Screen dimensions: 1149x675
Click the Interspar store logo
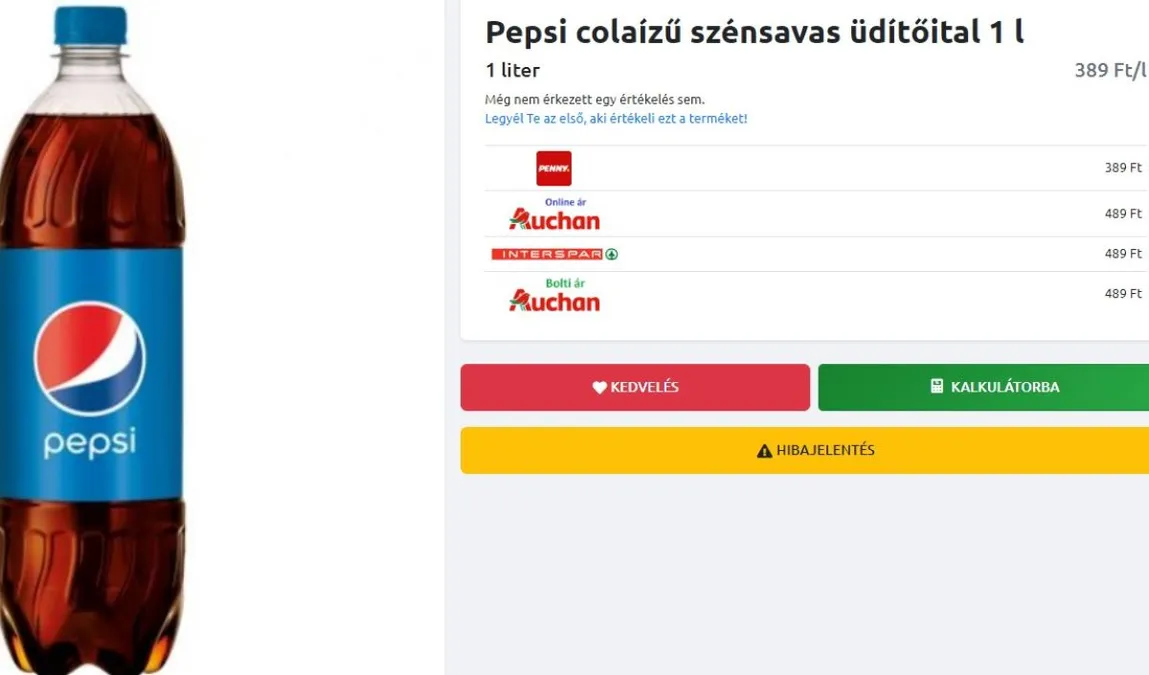point(554,254)
